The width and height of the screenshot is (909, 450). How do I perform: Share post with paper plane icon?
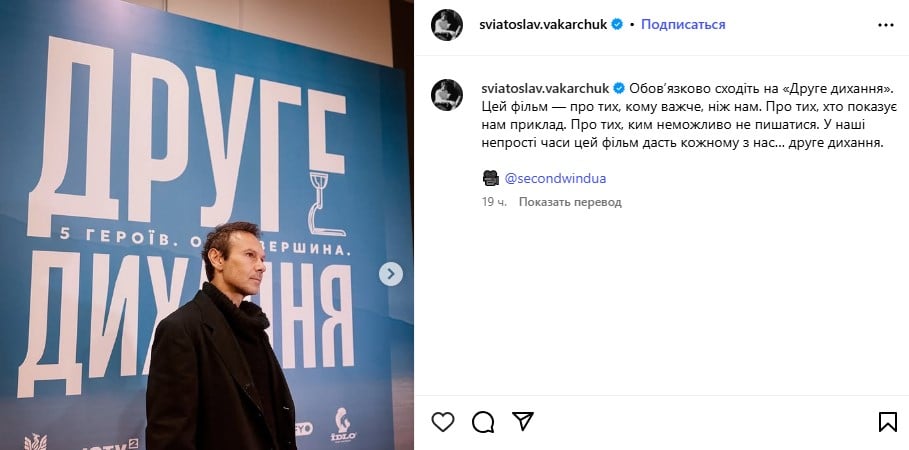pyautogui.click(x=522, y=421)
